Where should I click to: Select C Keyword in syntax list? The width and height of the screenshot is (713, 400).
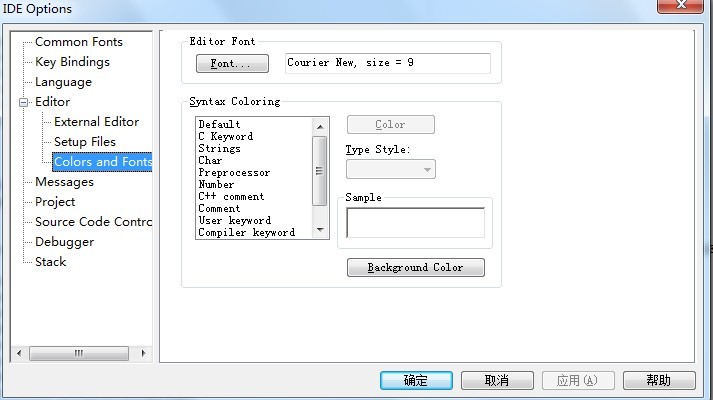(225, 136)
